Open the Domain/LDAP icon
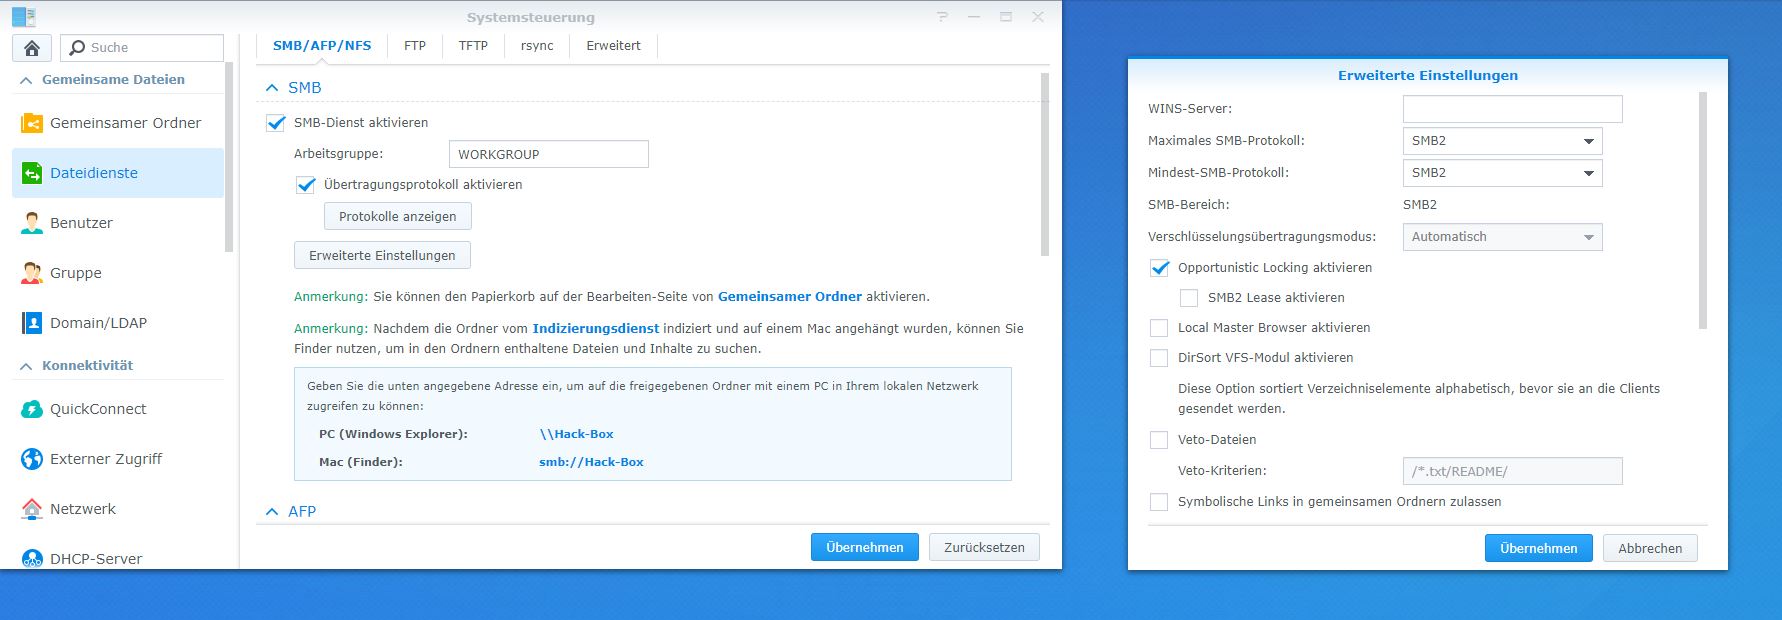 (x=32, y=323)
